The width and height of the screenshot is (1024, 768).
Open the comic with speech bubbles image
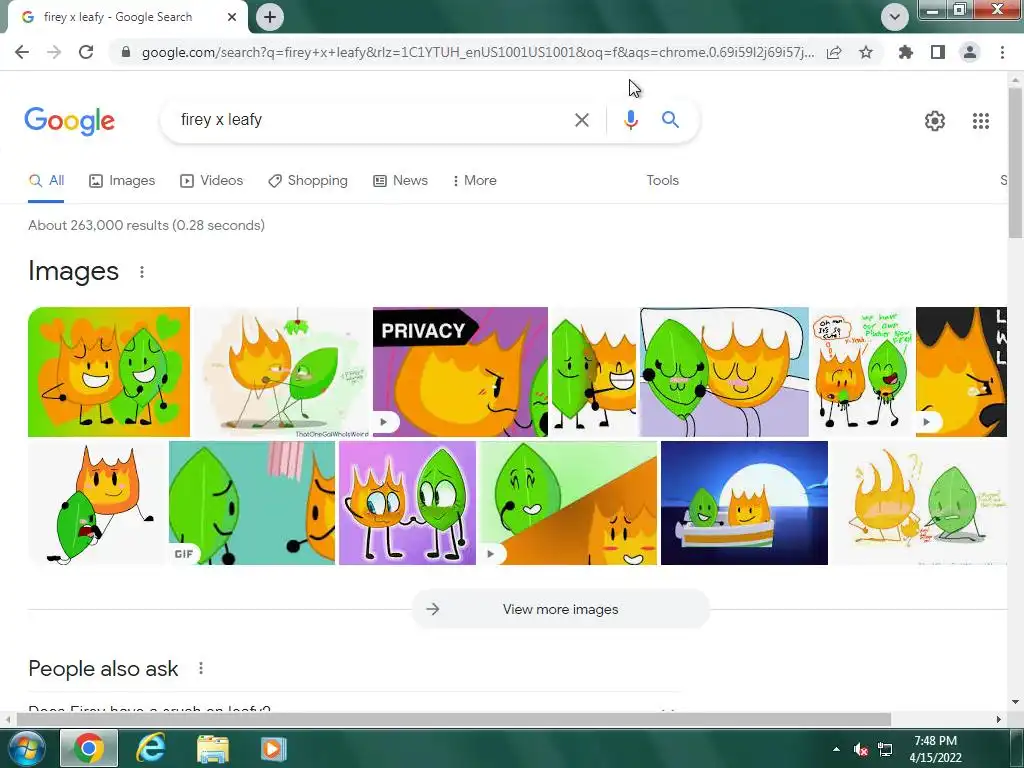point(862,372)
